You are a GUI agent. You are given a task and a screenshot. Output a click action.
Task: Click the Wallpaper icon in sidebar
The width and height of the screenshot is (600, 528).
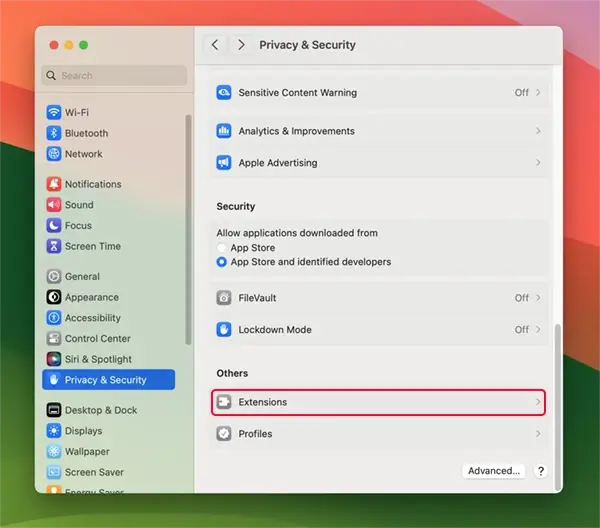(54, 451)
